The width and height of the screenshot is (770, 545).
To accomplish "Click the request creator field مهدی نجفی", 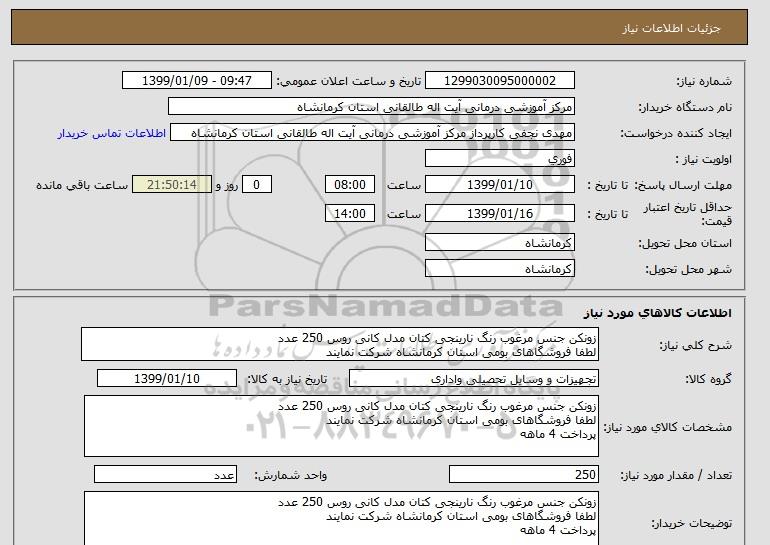I will coord(372,133).
